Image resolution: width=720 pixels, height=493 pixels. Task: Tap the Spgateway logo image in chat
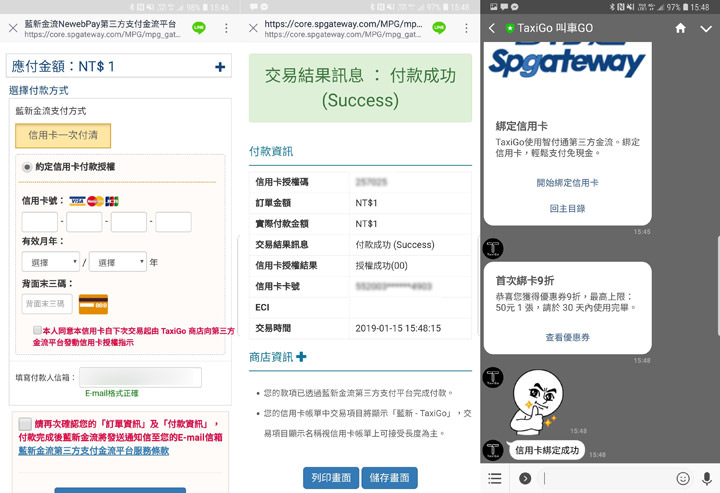(x=568, y=62)
